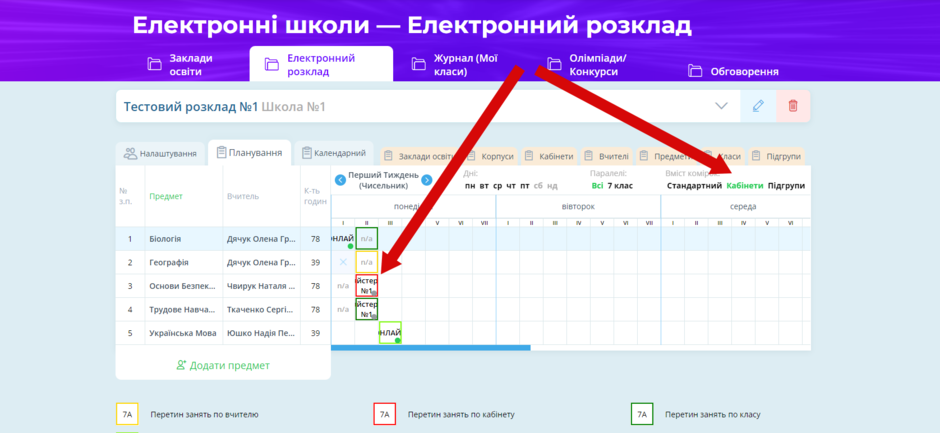Screen dimensions: 940x433
Task: Select red-bordered Майстерня №1 cell
Action: pos(366,285)
